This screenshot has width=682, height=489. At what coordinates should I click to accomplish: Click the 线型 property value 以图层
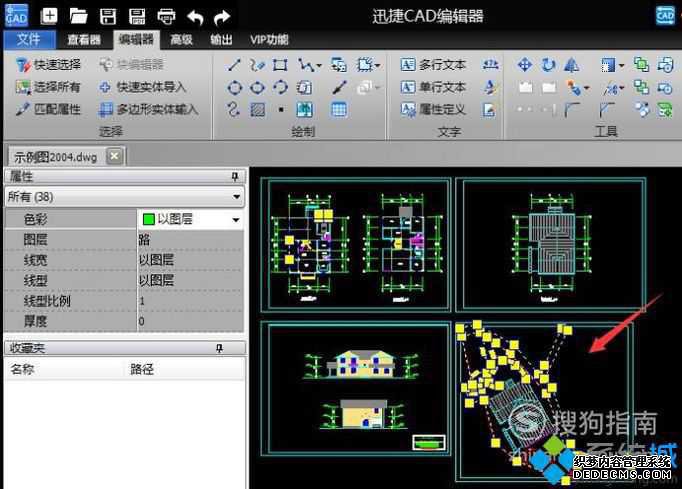(156, 280)
